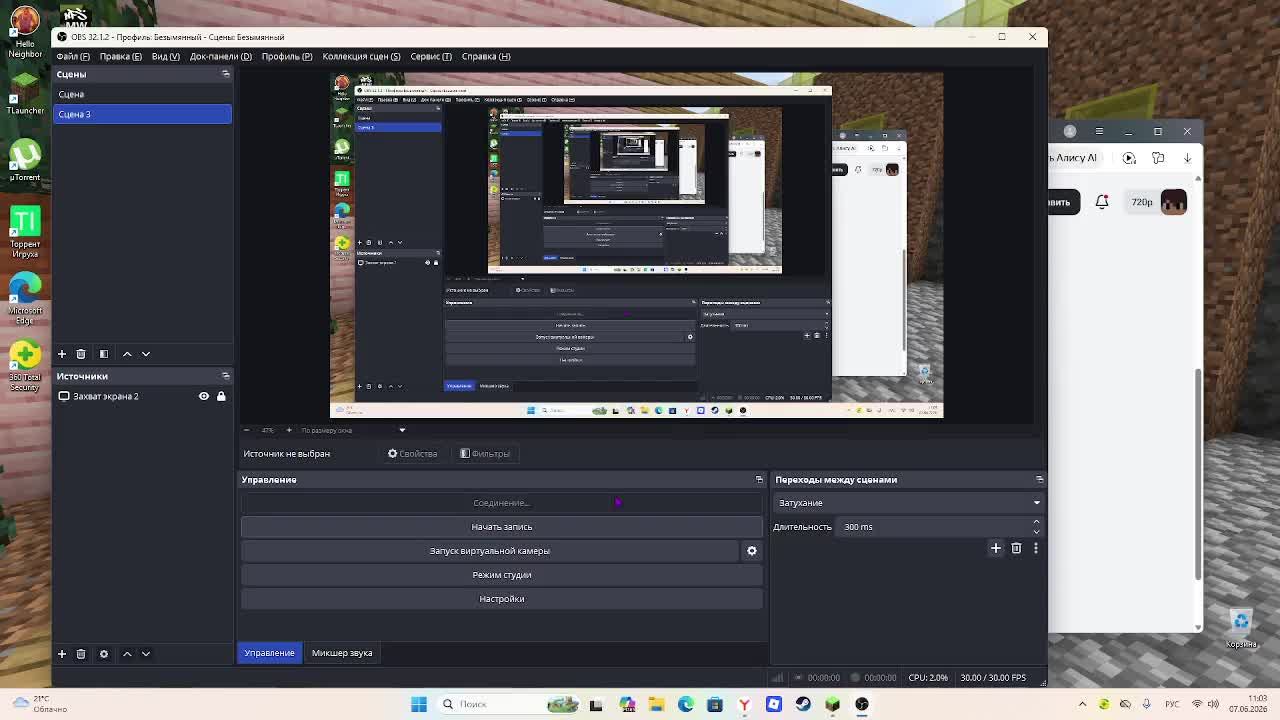Open preview scaling dropdown По размеру окна
Viewport: 1280px width, 720px height.
(353, 430)
